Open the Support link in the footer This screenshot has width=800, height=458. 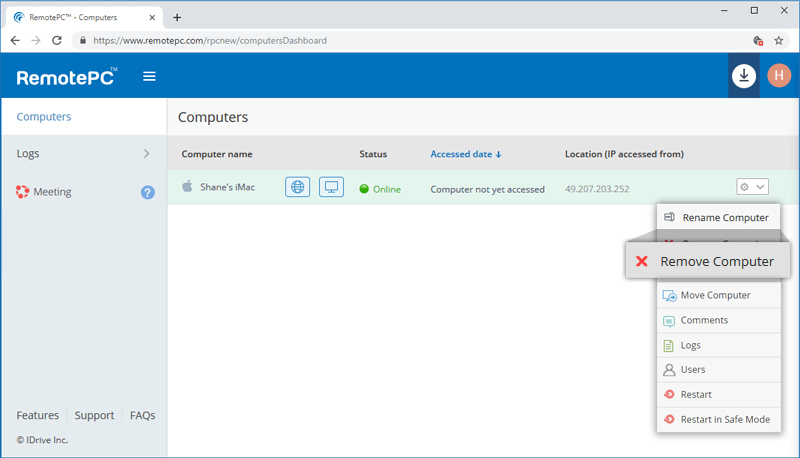coord(94,415)
